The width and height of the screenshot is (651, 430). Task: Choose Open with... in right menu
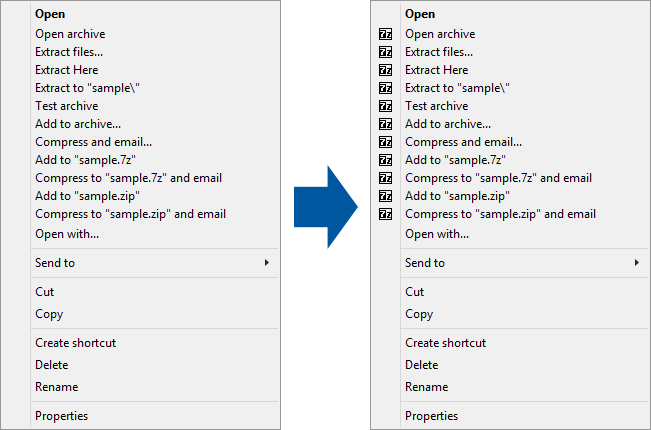(x=437, y=234)
